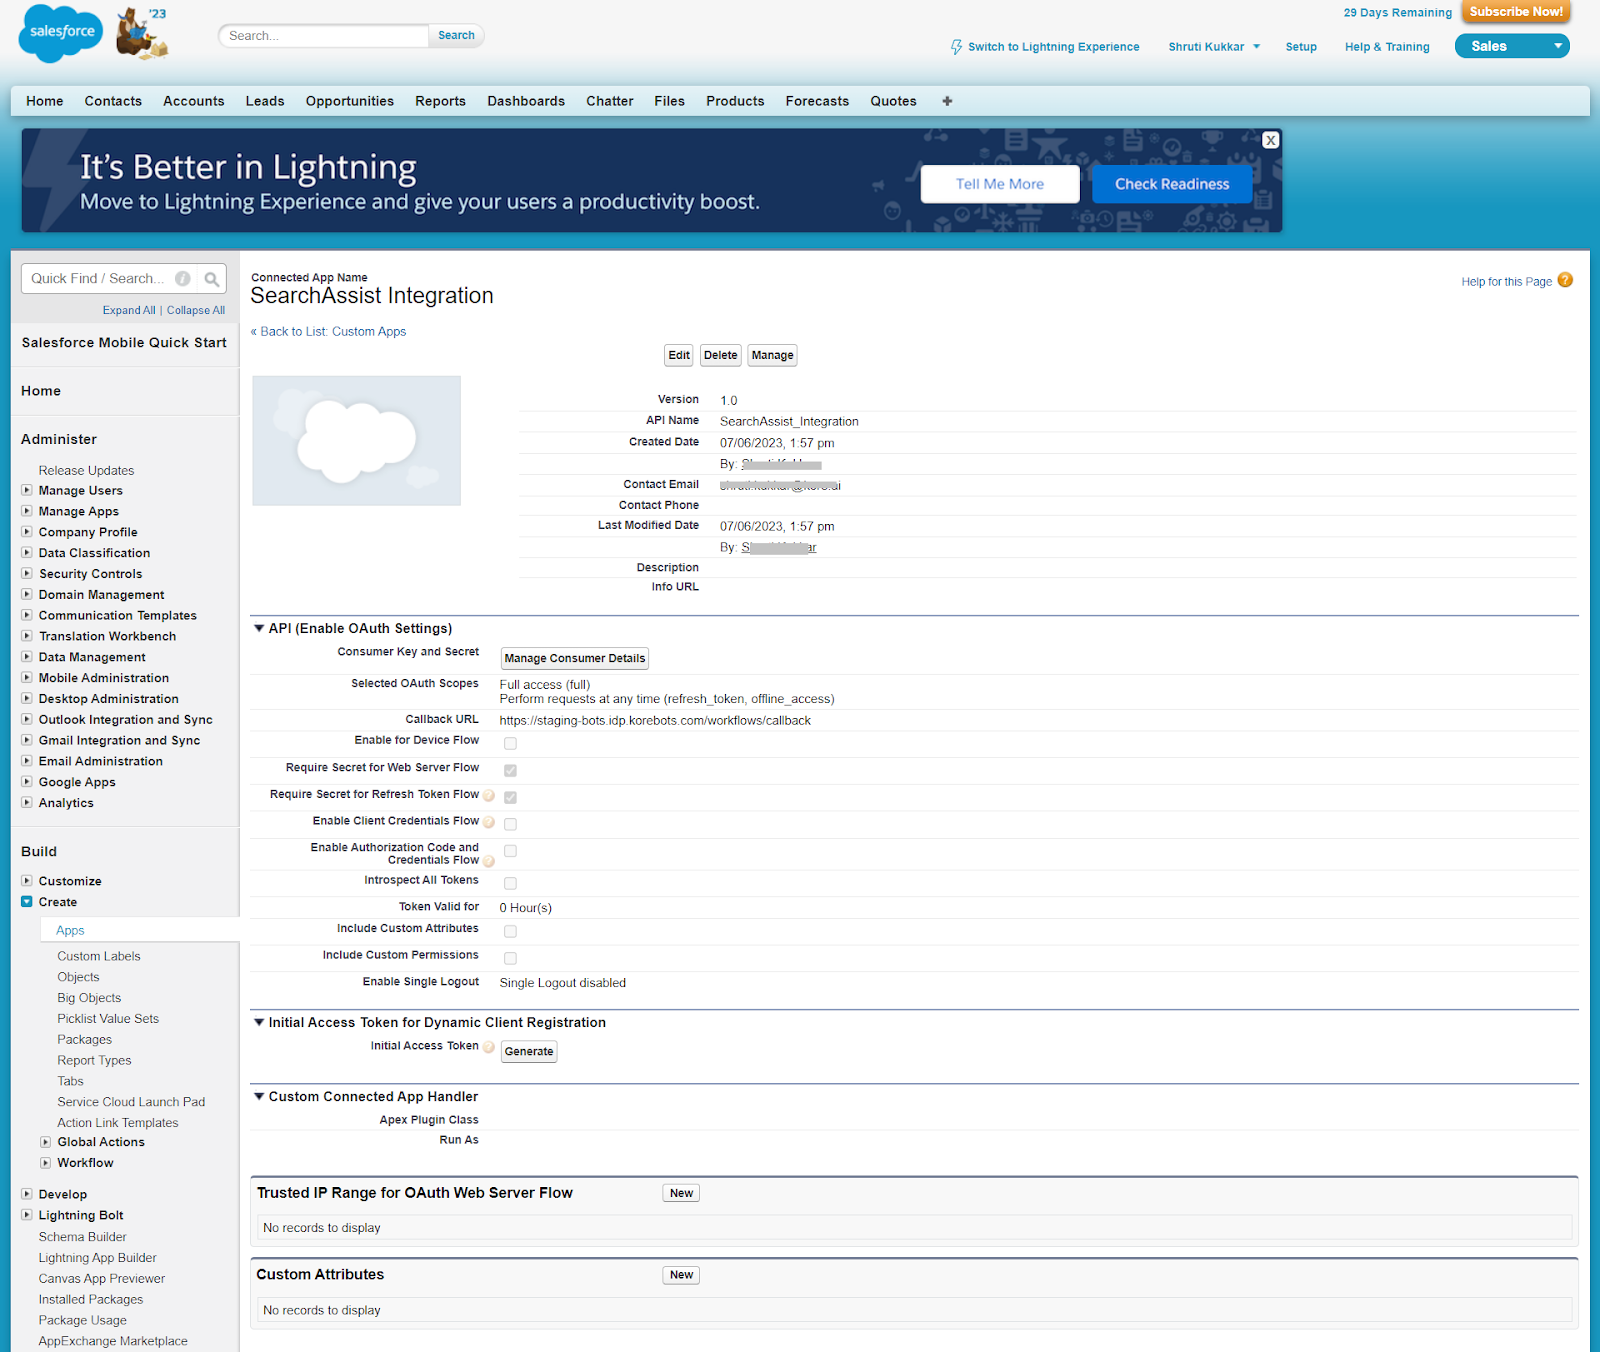Open the Opportunities tab
Image resolution: width=1600 pixels, height=1352 pixels.
(x=349, y=101)
